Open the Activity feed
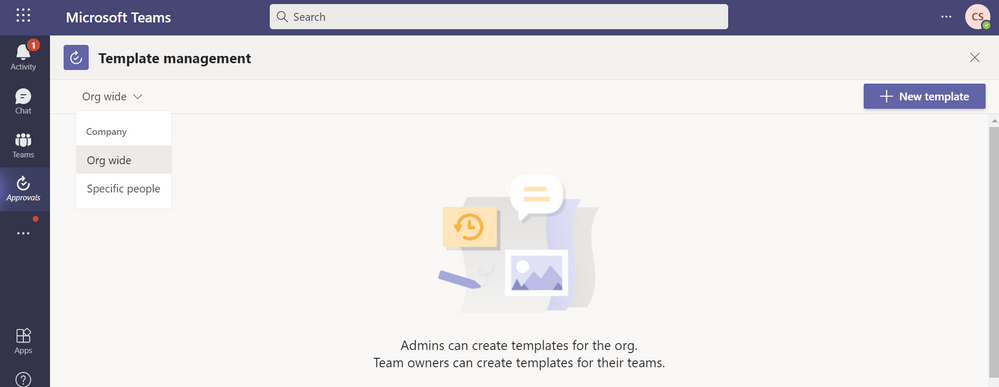Screen dimensions: 999x387 pyautogui.click(x=24, y=56)
